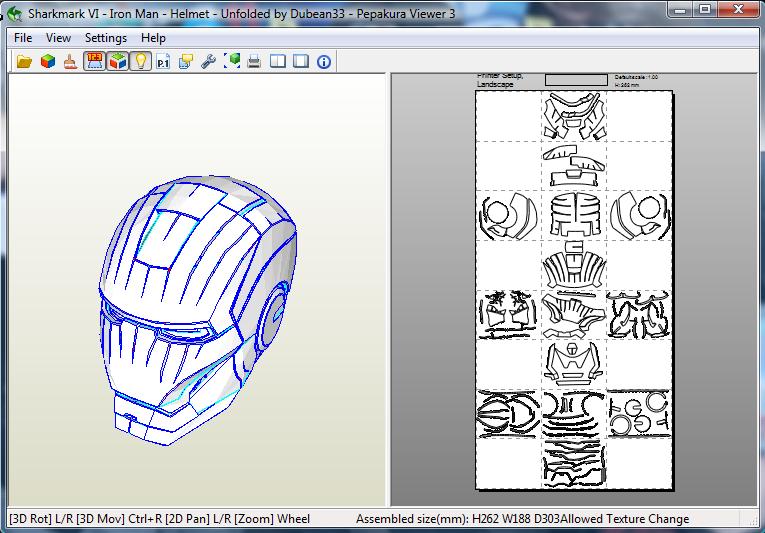Click 'Allowed Texture Change' status text

coord(625,519)
